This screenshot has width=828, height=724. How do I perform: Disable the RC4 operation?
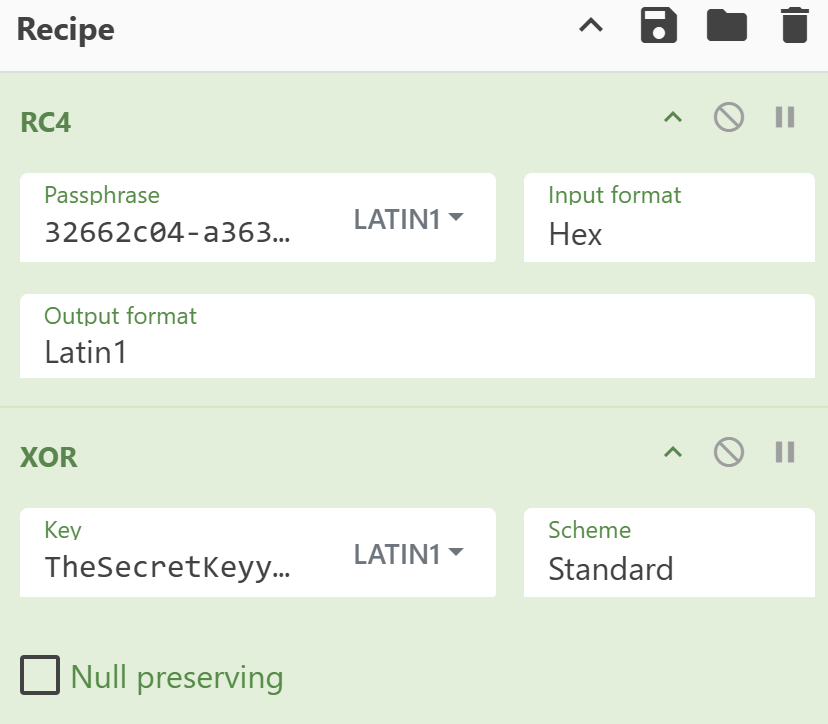(729, 118)
